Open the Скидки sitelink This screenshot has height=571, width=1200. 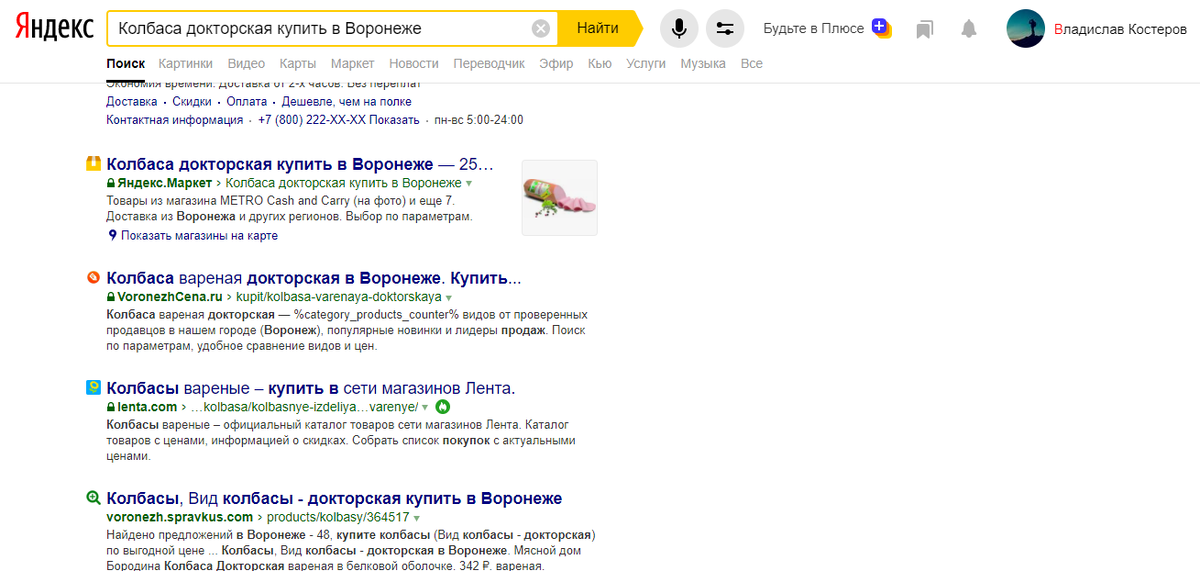tap(192, 101)
